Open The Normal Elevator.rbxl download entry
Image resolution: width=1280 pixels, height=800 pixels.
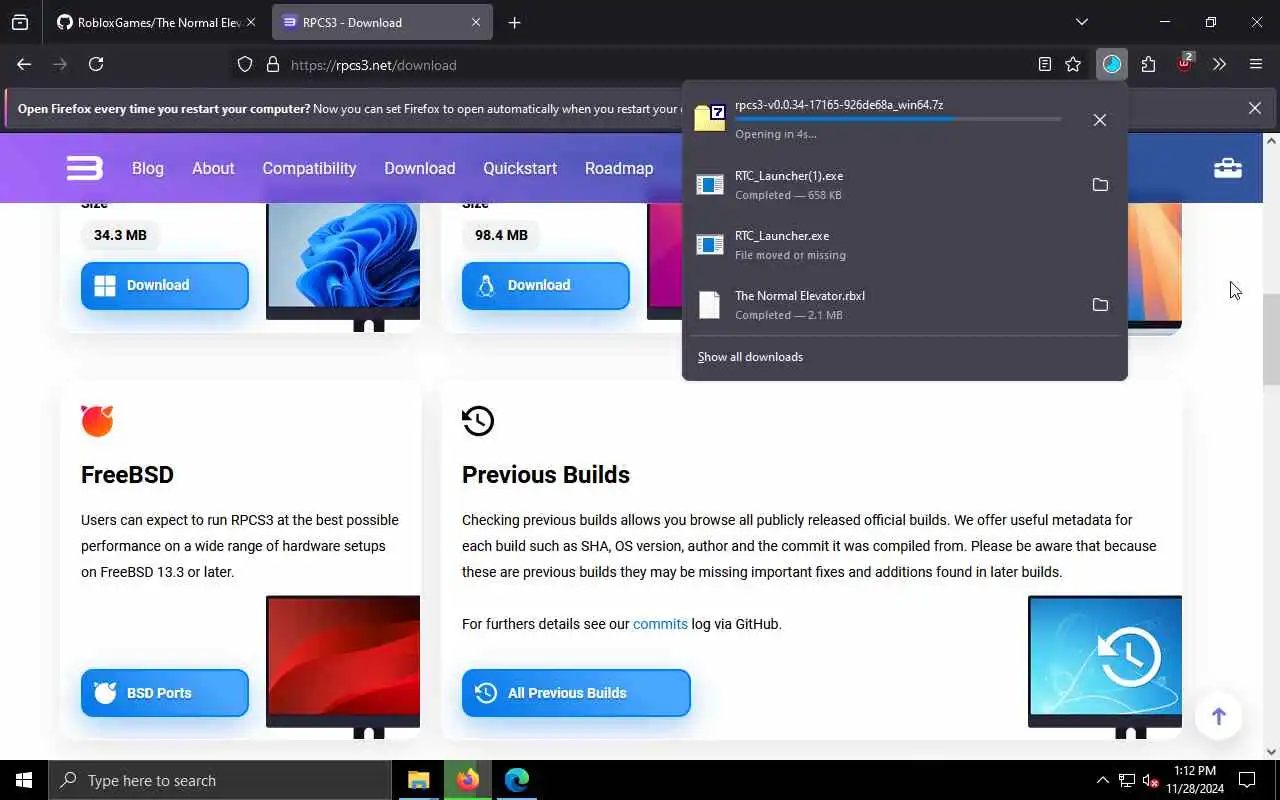click(x=880, y=305)
